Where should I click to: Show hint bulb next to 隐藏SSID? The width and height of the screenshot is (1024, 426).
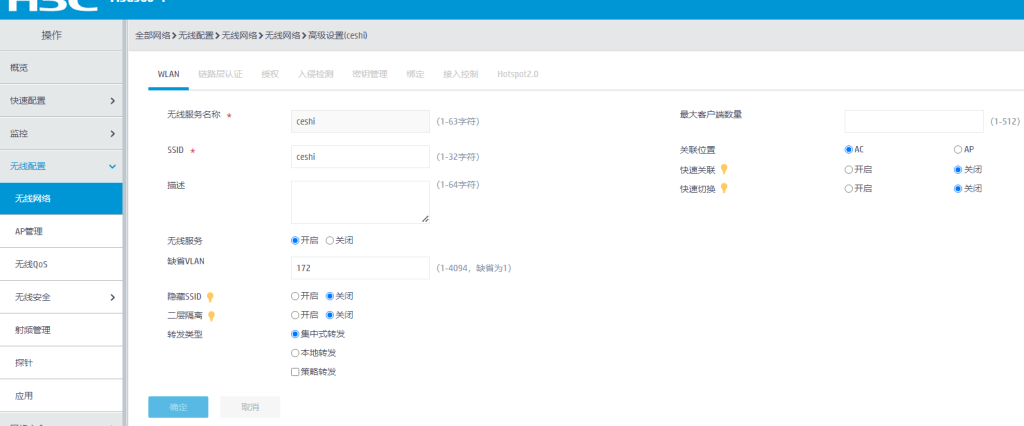[x=210, y=297]
